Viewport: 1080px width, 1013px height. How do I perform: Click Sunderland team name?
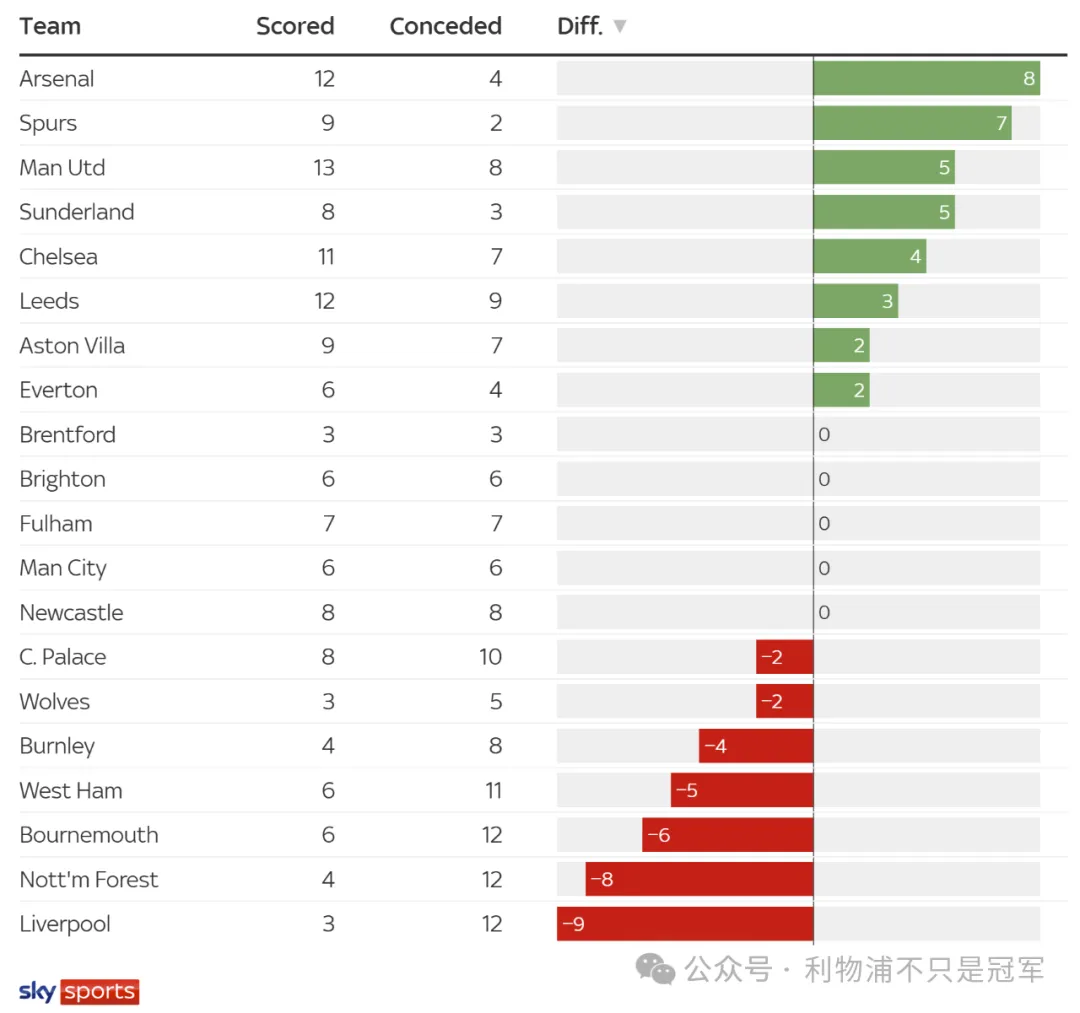tap(77, 212)
